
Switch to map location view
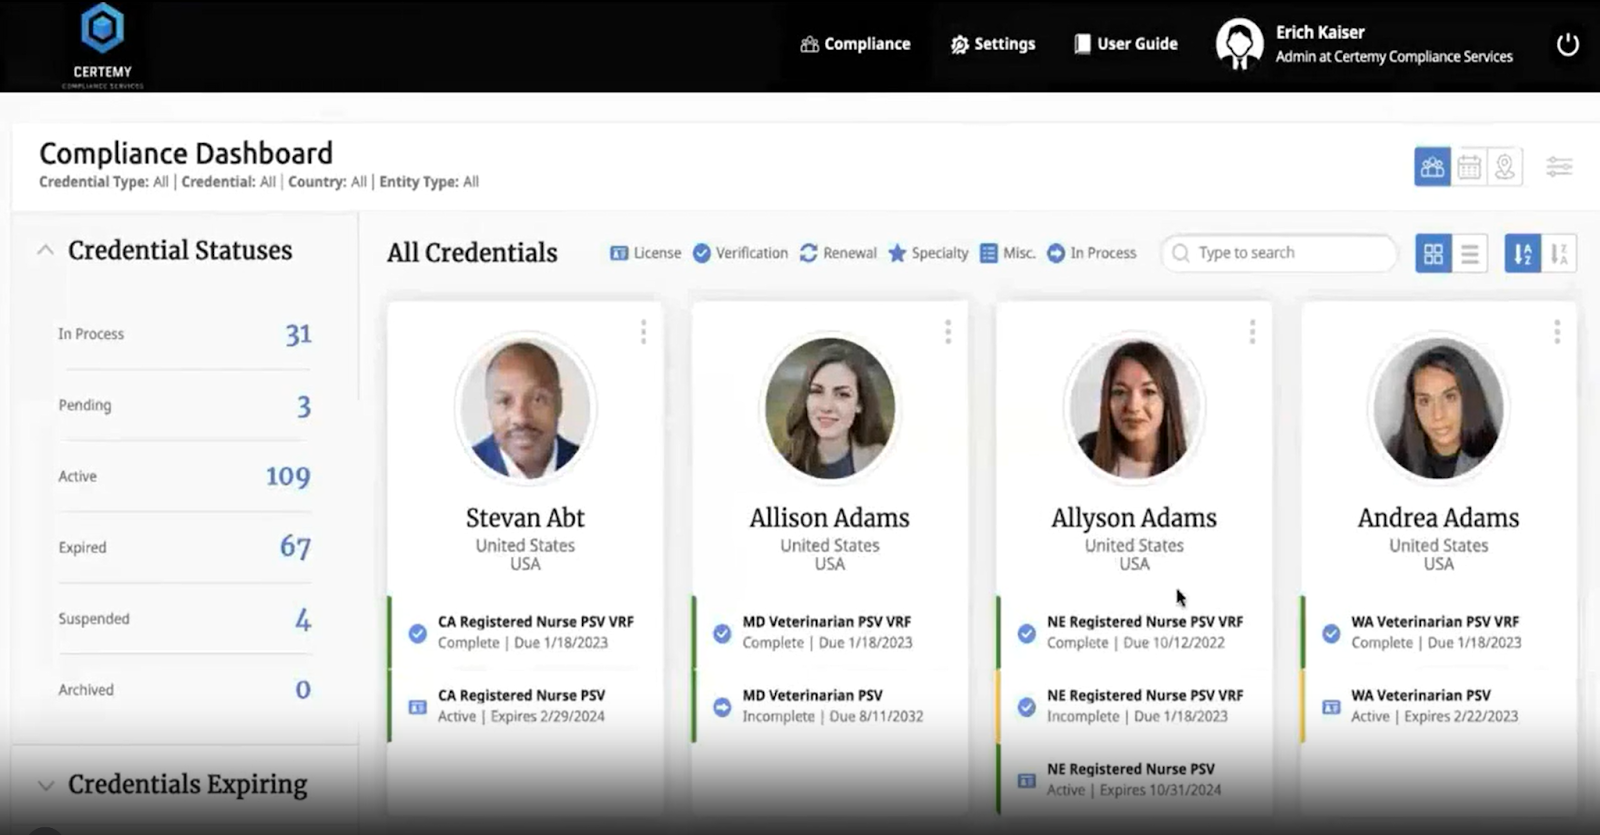[1505, 167]
